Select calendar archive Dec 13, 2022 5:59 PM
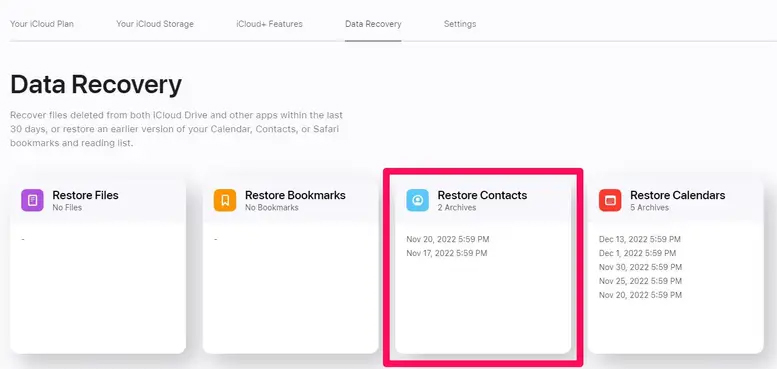This screenshot has width=777, height=369. point(640,239)
